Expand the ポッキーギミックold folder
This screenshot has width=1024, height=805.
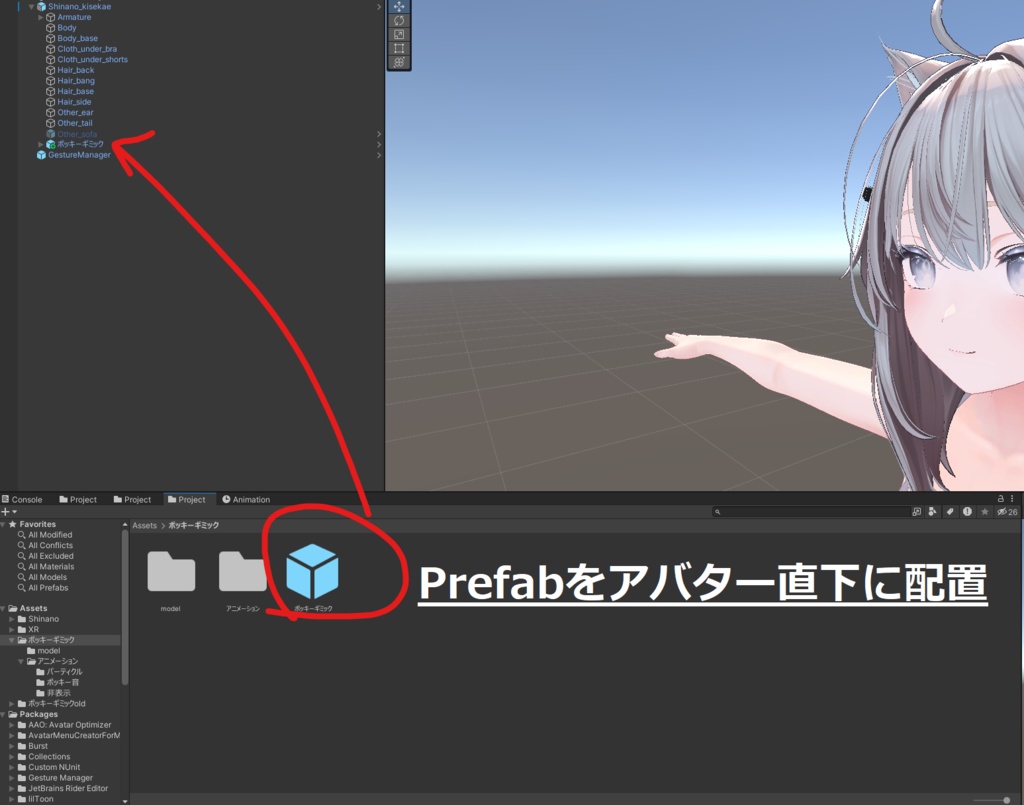(x=12, y=704)
